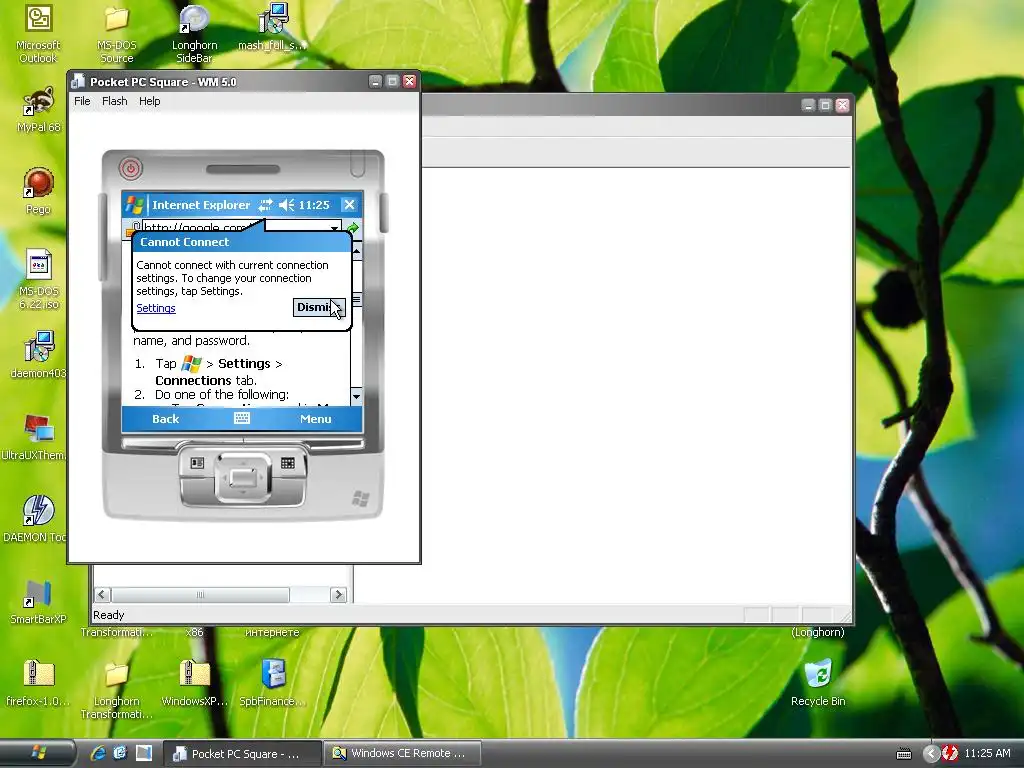Open UltraUXTheme desktop icon
The image size is (1024, 768).
(x=34, y=437)
